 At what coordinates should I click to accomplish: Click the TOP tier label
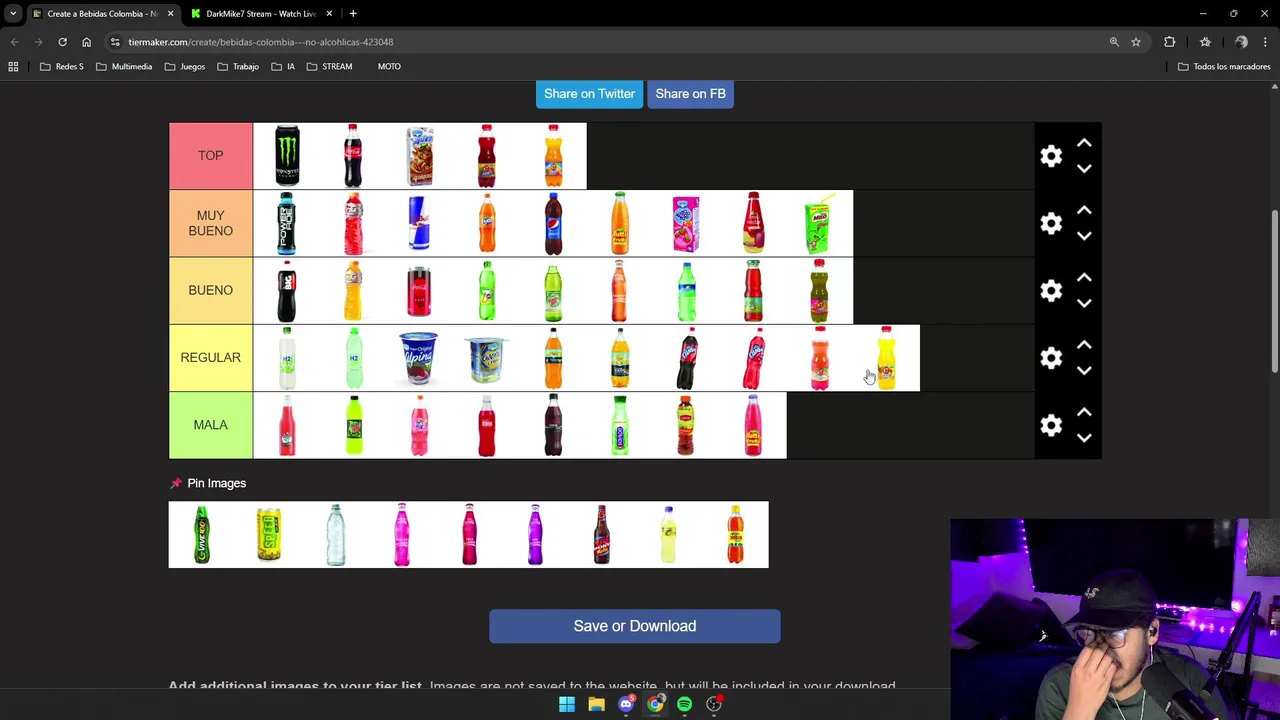(211, 156)
